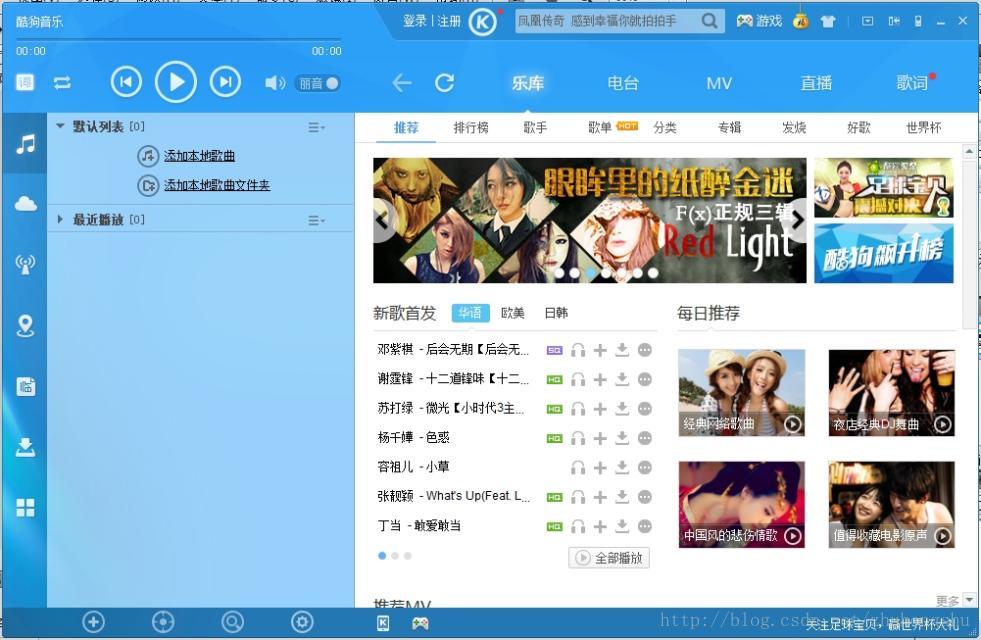Open 夜店经典DJ舞曲 playlist thumbnail
This screenshot has width=981, height=640.
[892, 393]
